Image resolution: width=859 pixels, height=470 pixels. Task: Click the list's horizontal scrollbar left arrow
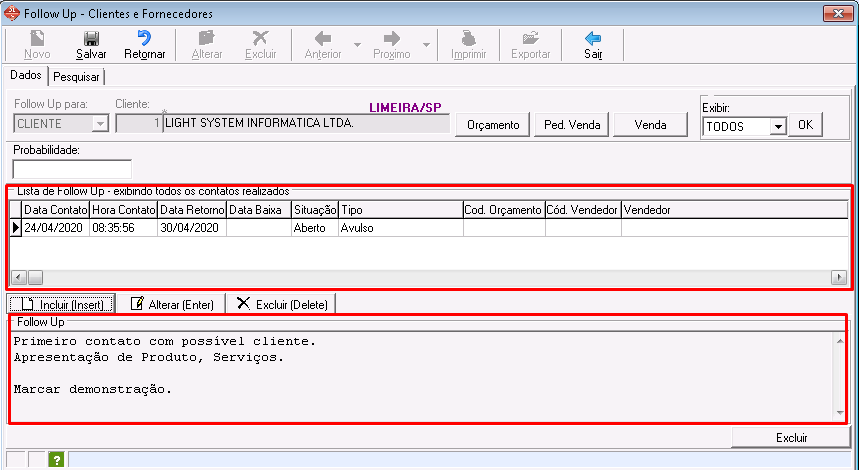click(x=19, y=277)
